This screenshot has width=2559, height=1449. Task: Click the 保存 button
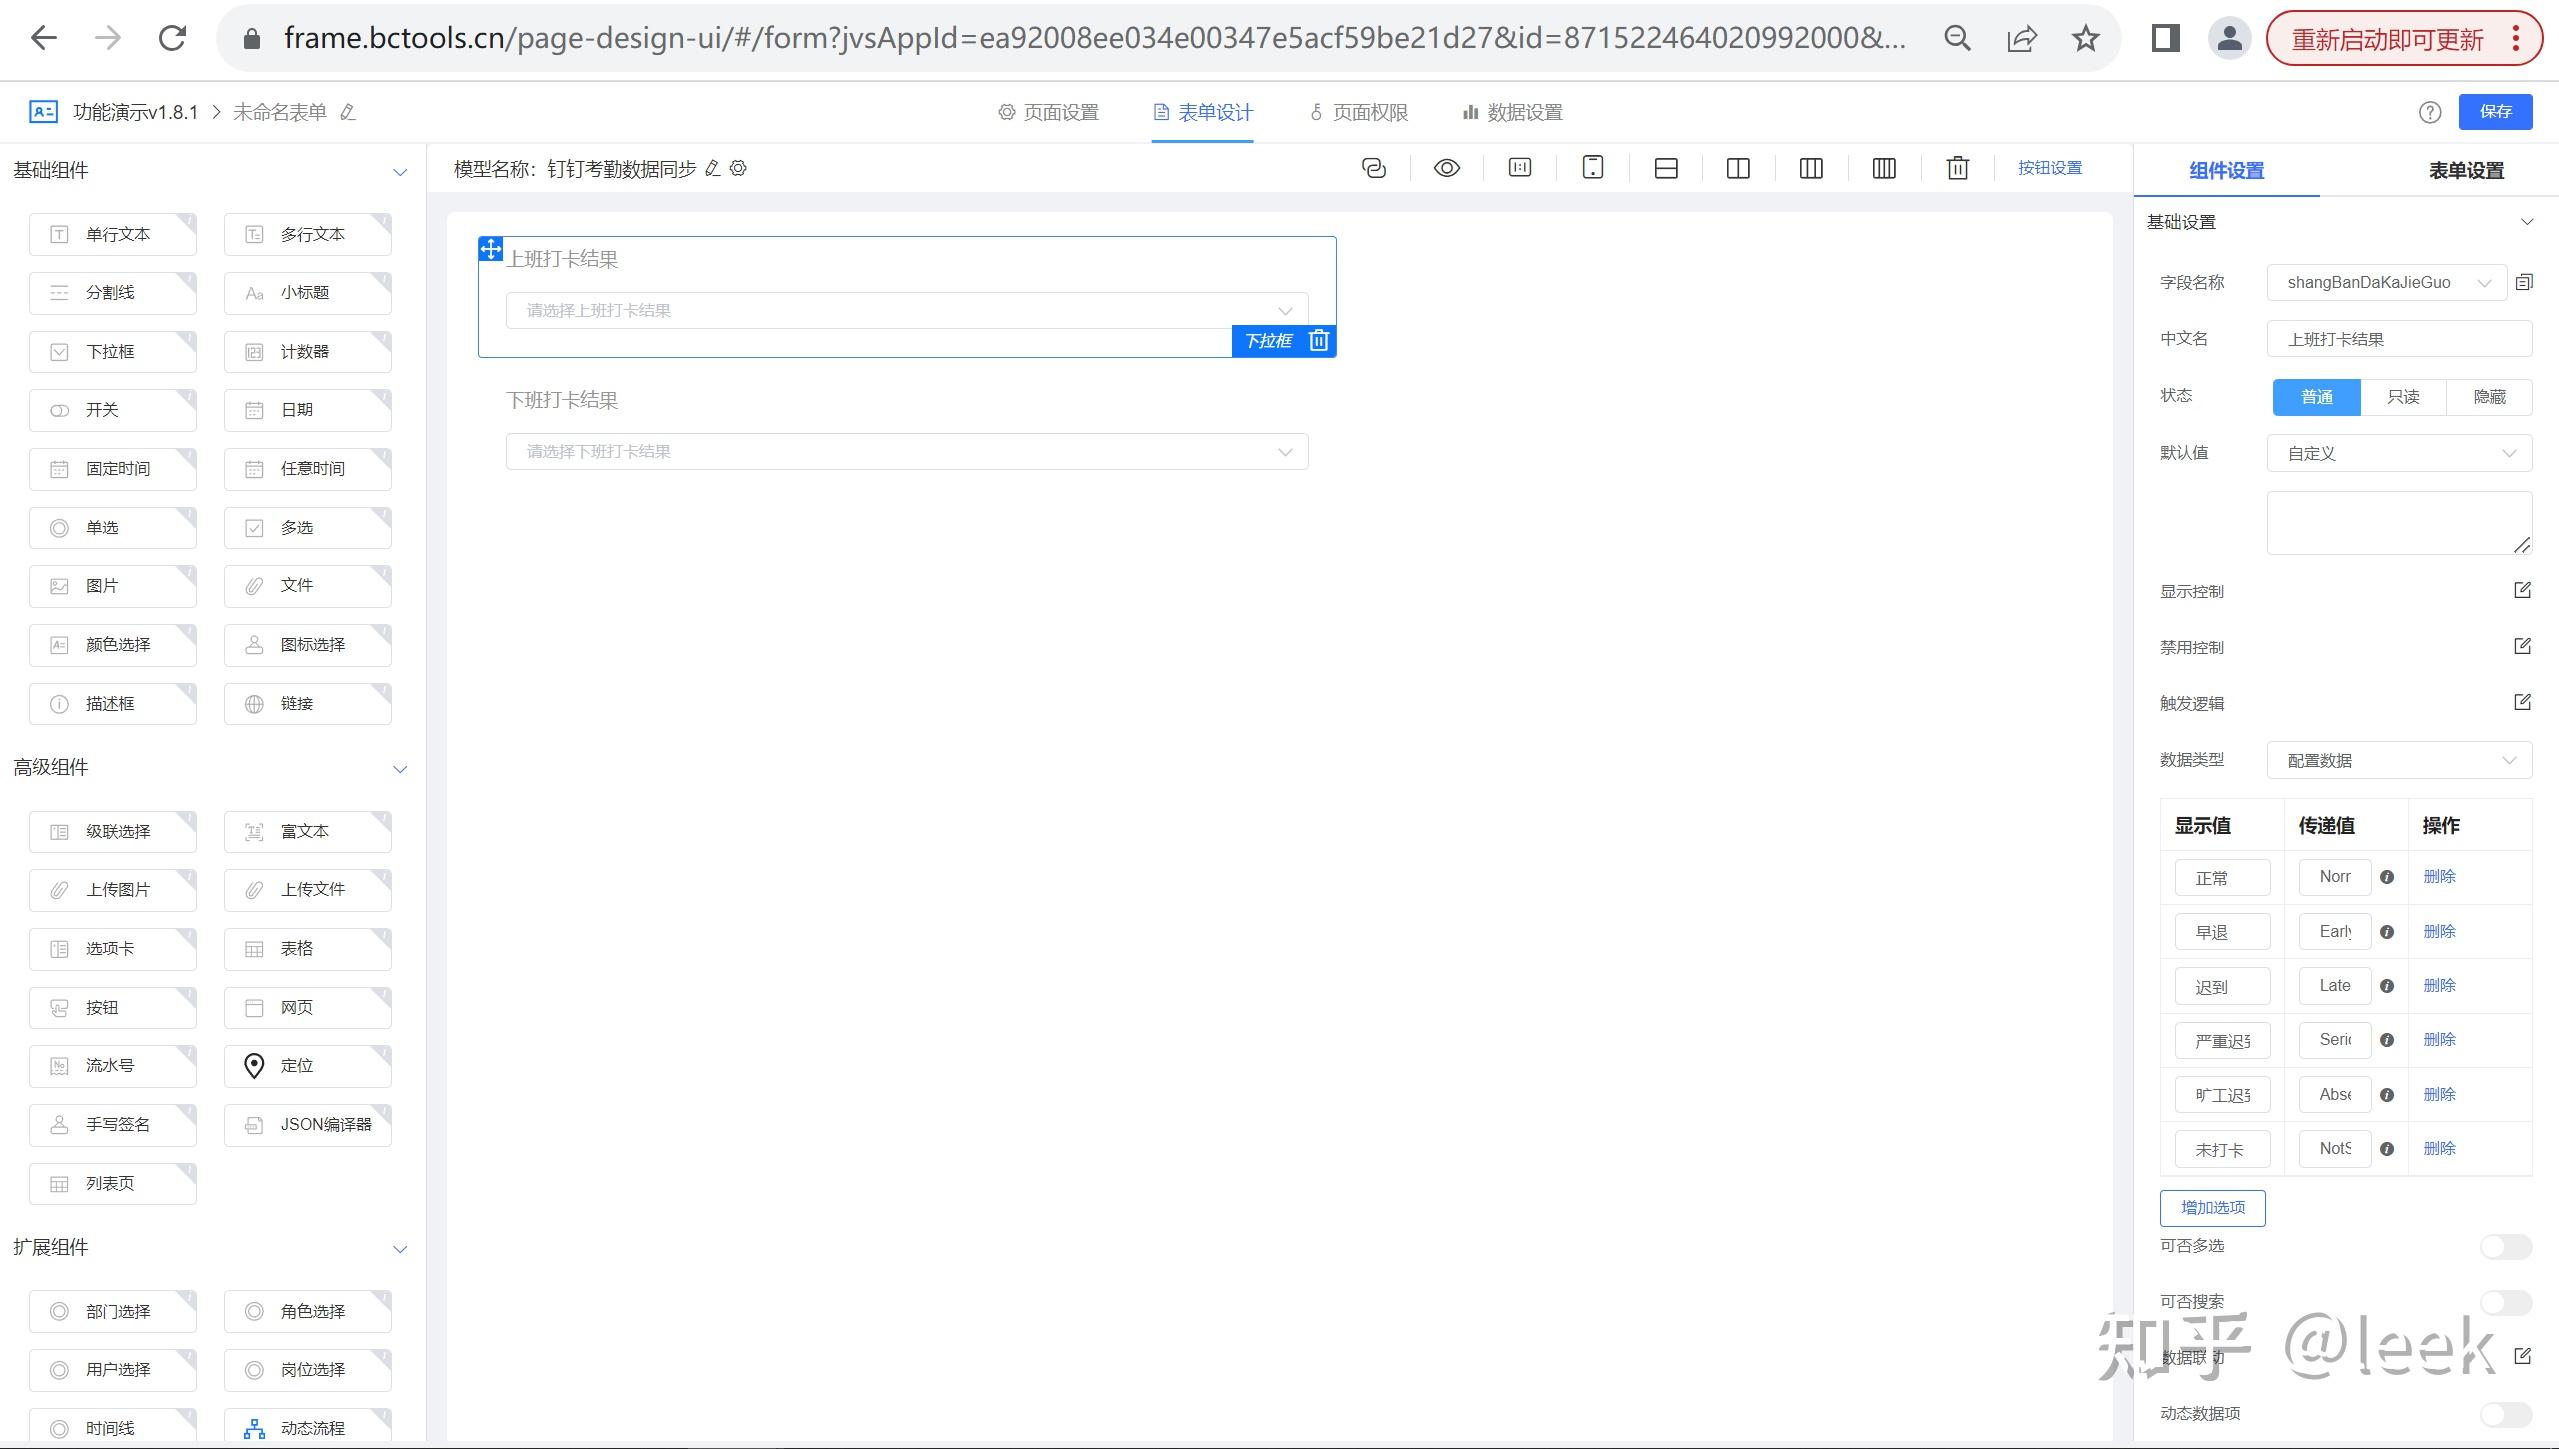(2495, 111)
